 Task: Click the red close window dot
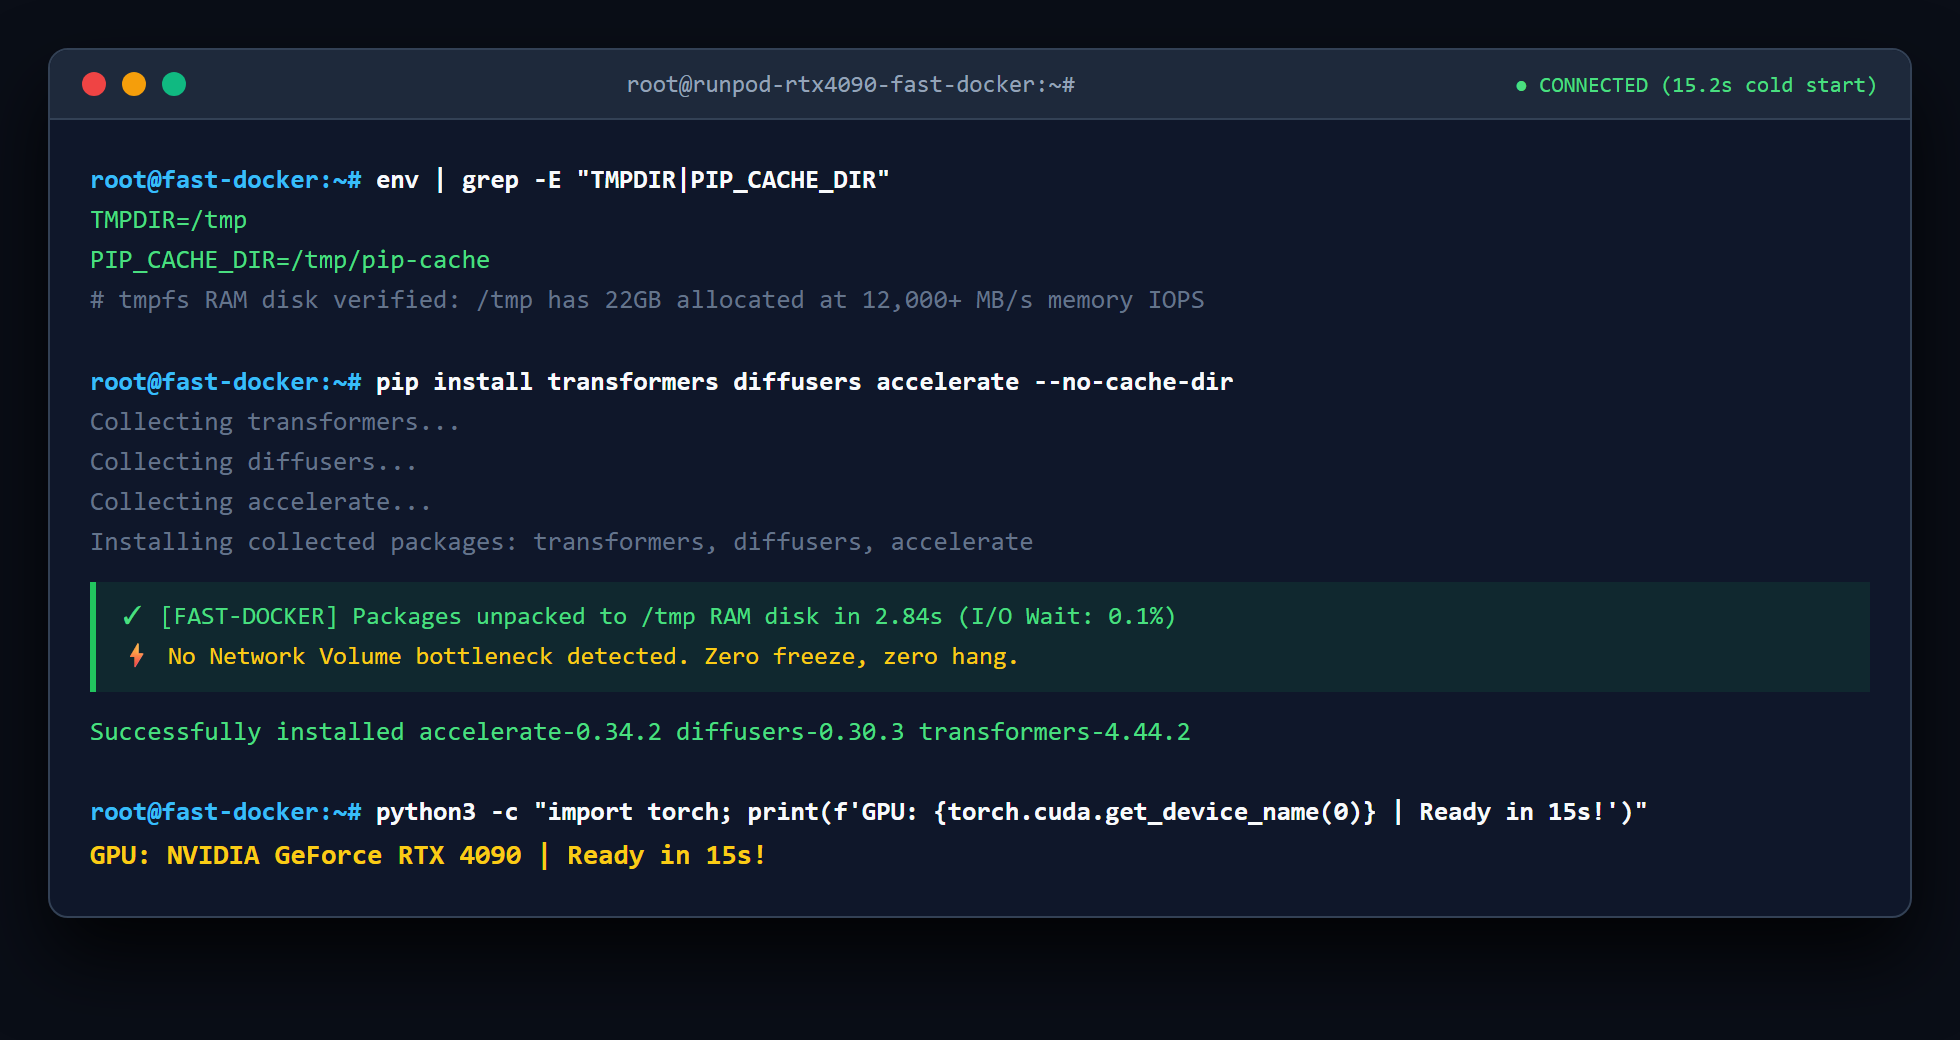click(x=94, y=84)
